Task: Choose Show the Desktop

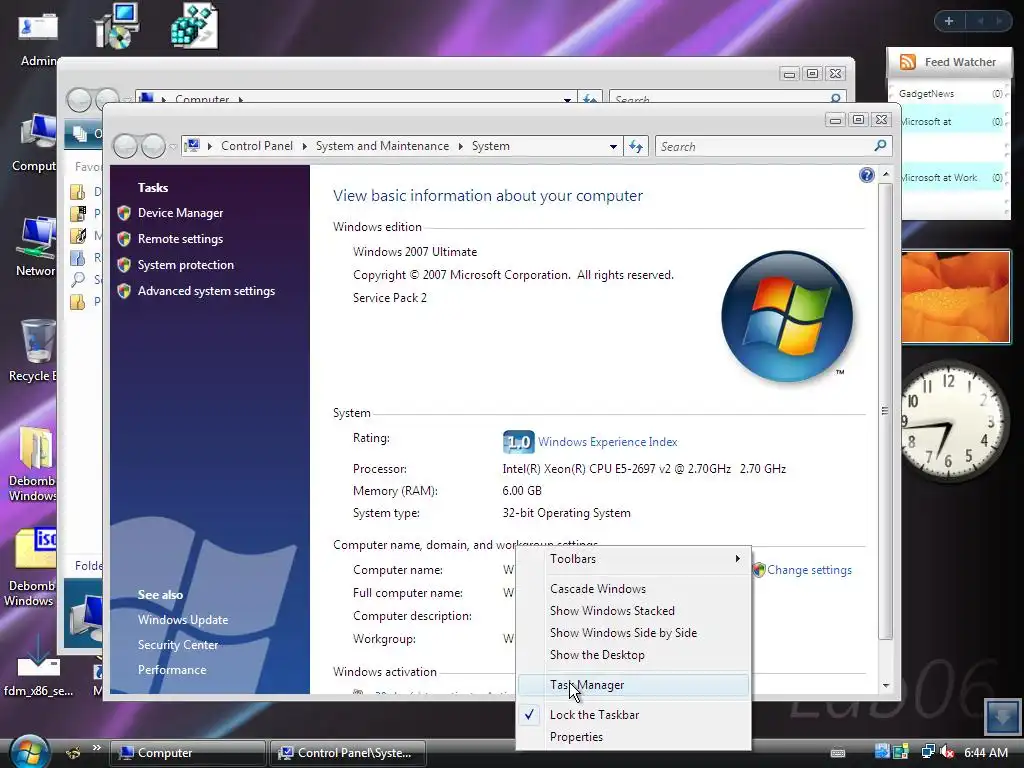Action: [x=633, y=655]
